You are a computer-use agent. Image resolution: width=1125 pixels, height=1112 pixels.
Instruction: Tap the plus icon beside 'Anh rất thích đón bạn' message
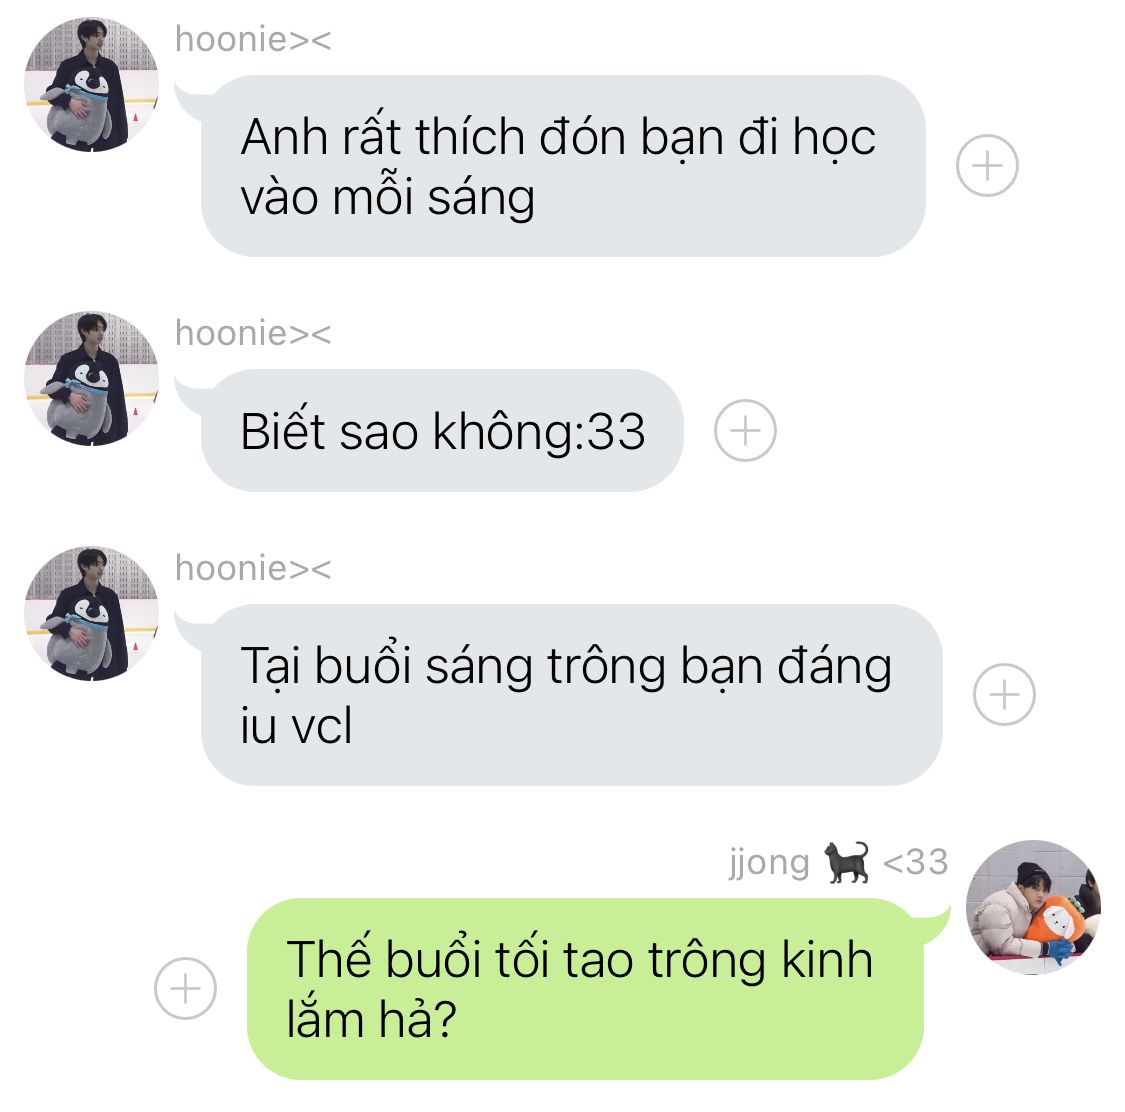[x=987, y=165]
